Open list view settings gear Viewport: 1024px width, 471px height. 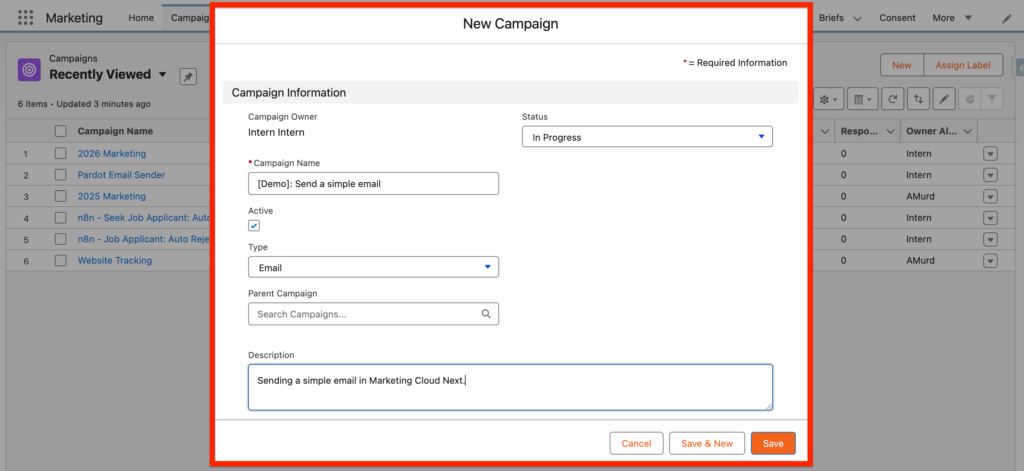(828, 99)
